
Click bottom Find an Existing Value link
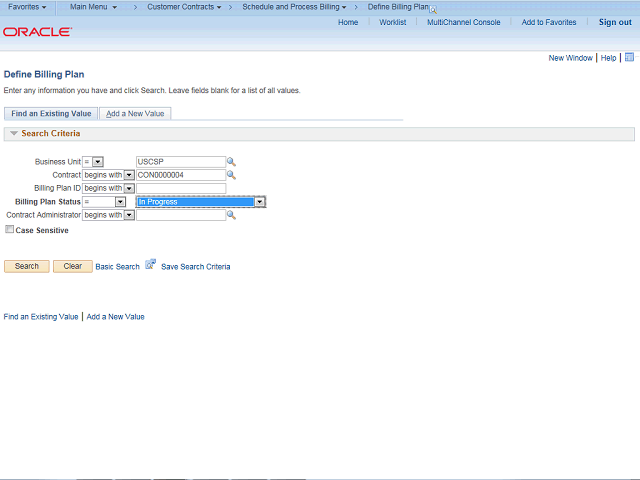pos(41,317)
